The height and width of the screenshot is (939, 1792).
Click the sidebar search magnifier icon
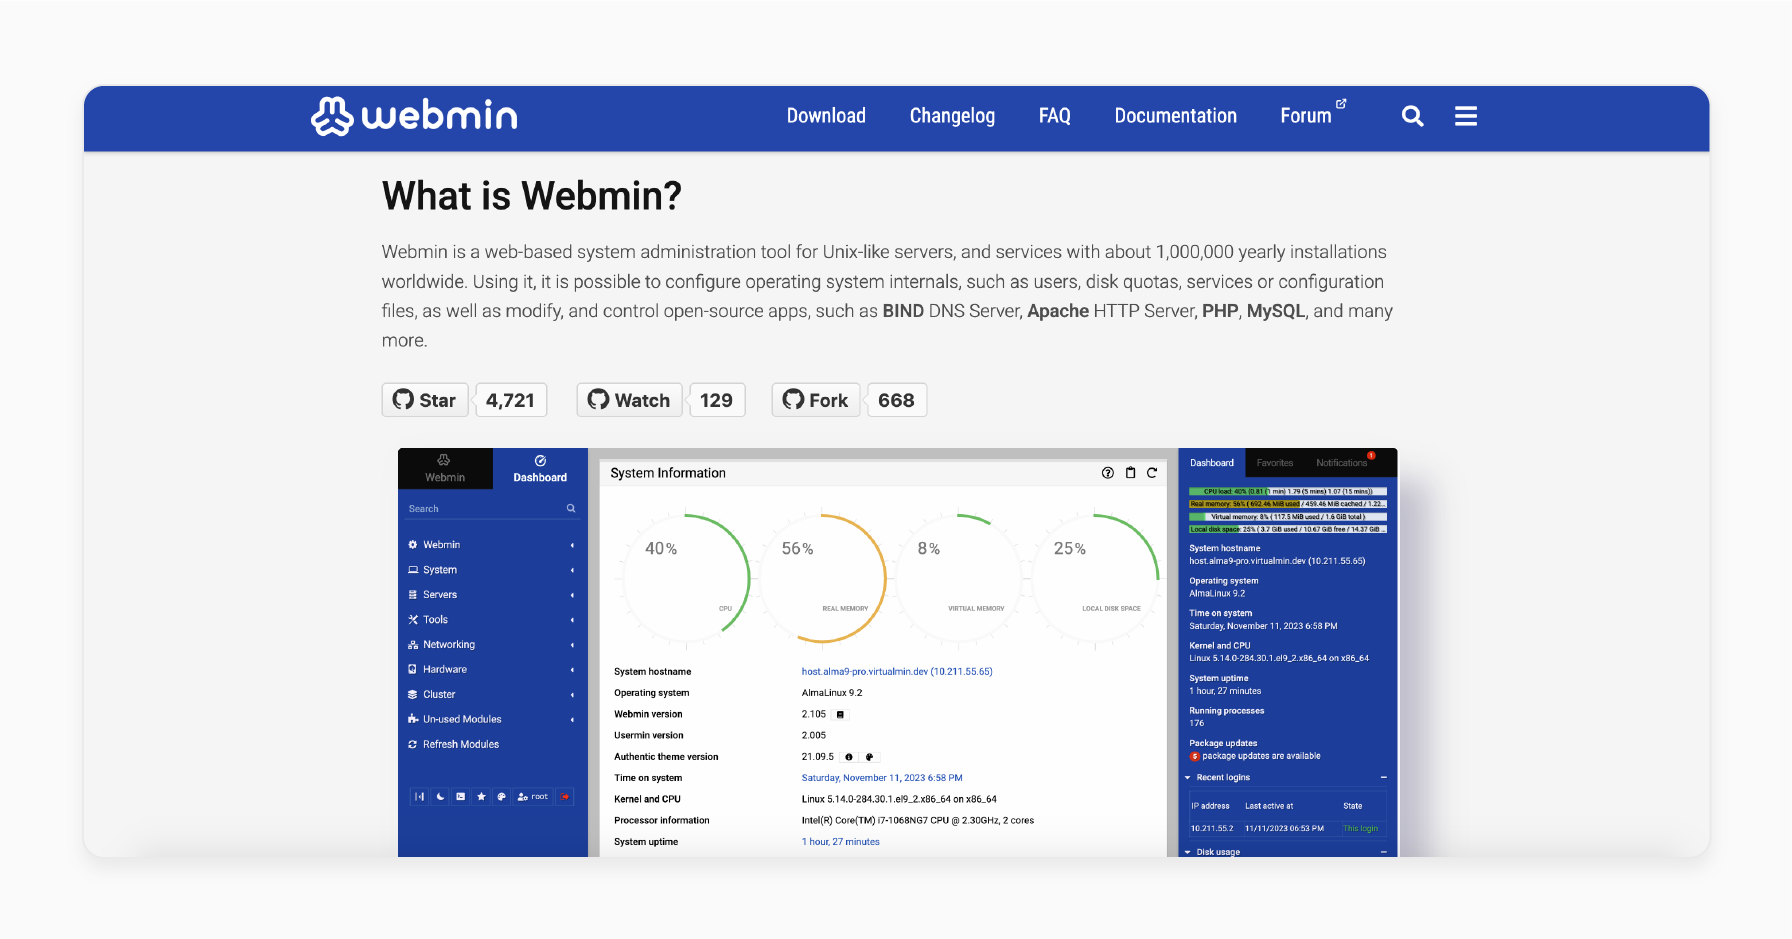(x=571, y=508)
